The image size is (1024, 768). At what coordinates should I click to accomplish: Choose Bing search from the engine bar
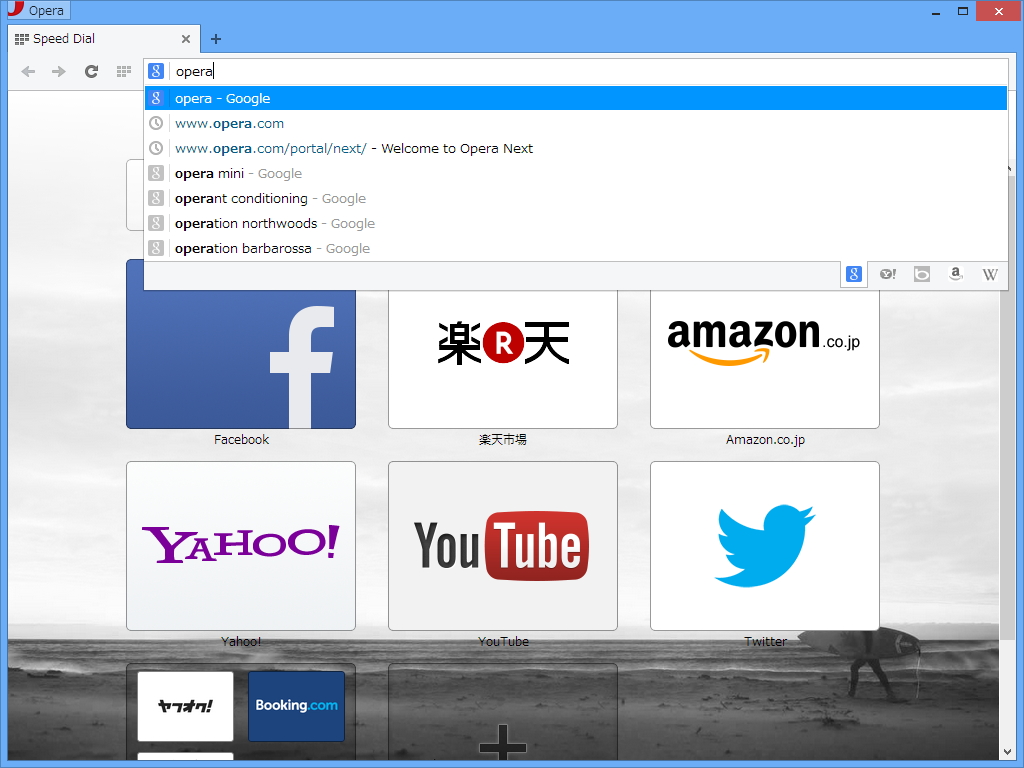pyautogui.click(x=921, y=274)
